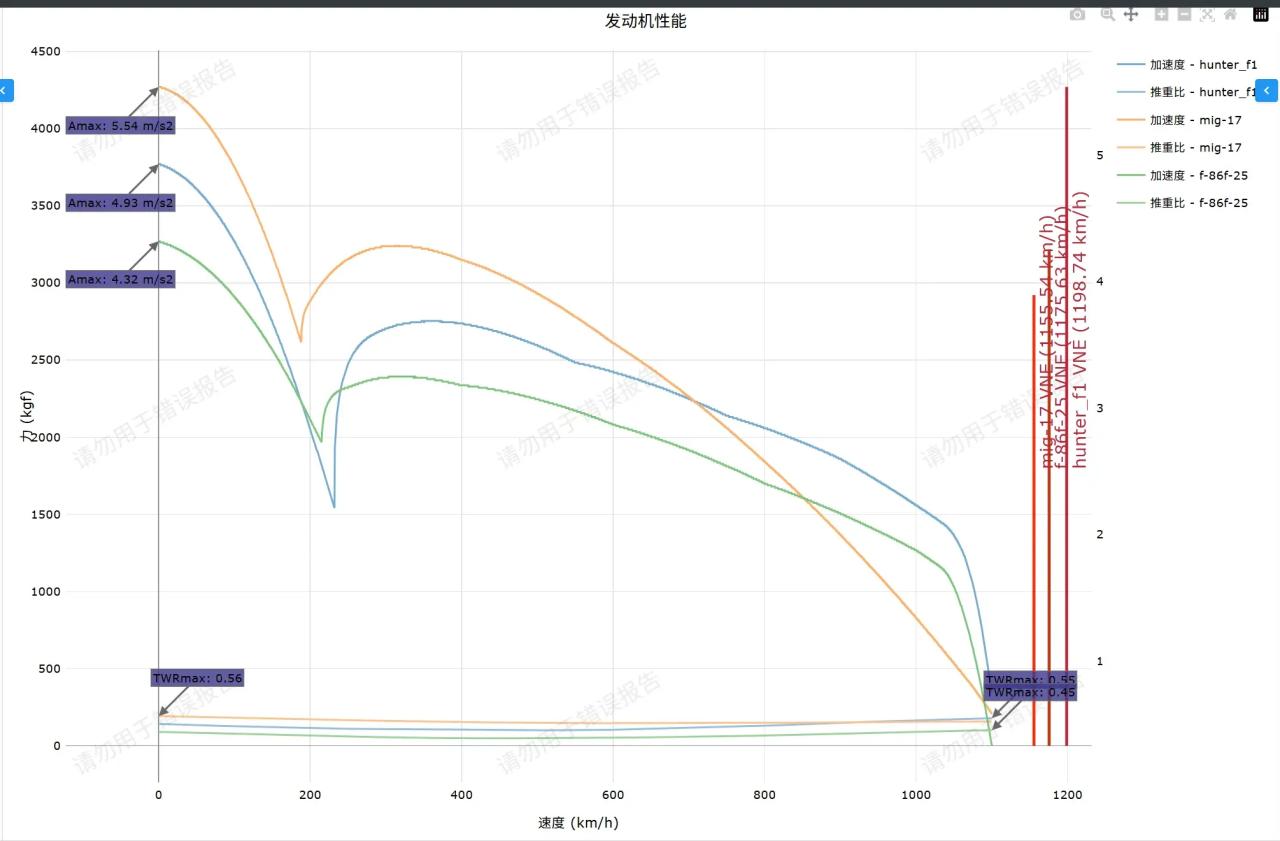Click the Zoom in plus icon
Image resolution: width=1280 pixels, height=841 pixels.
(x=1161, y=14)
